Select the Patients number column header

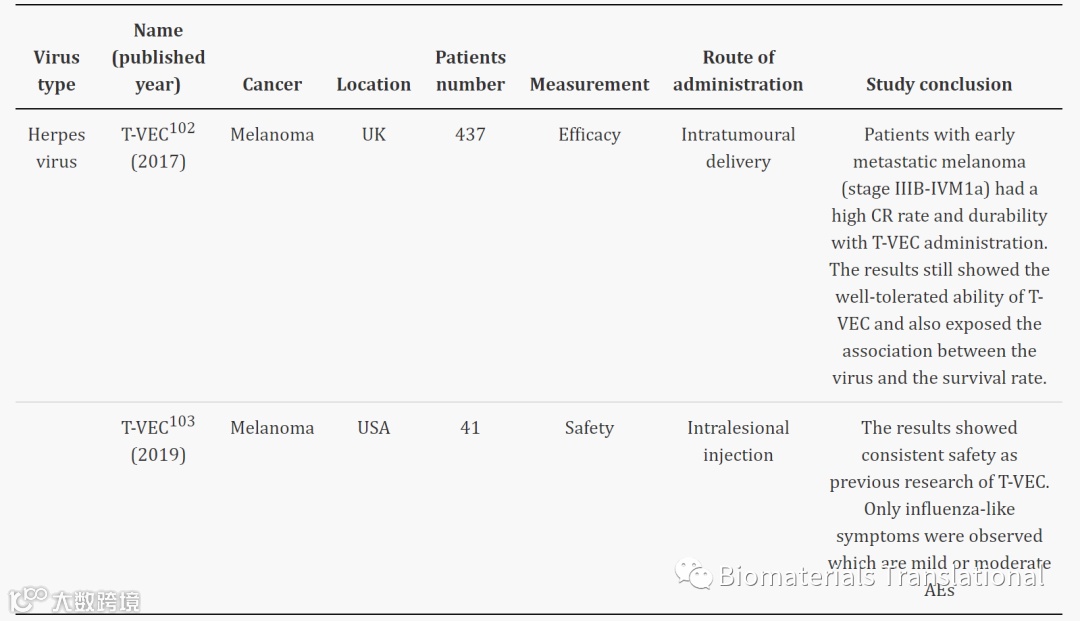coord(470,71)
